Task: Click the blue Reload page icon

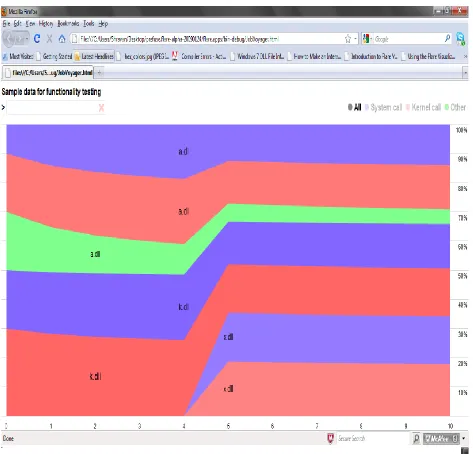Action: (x=37, y=39)
